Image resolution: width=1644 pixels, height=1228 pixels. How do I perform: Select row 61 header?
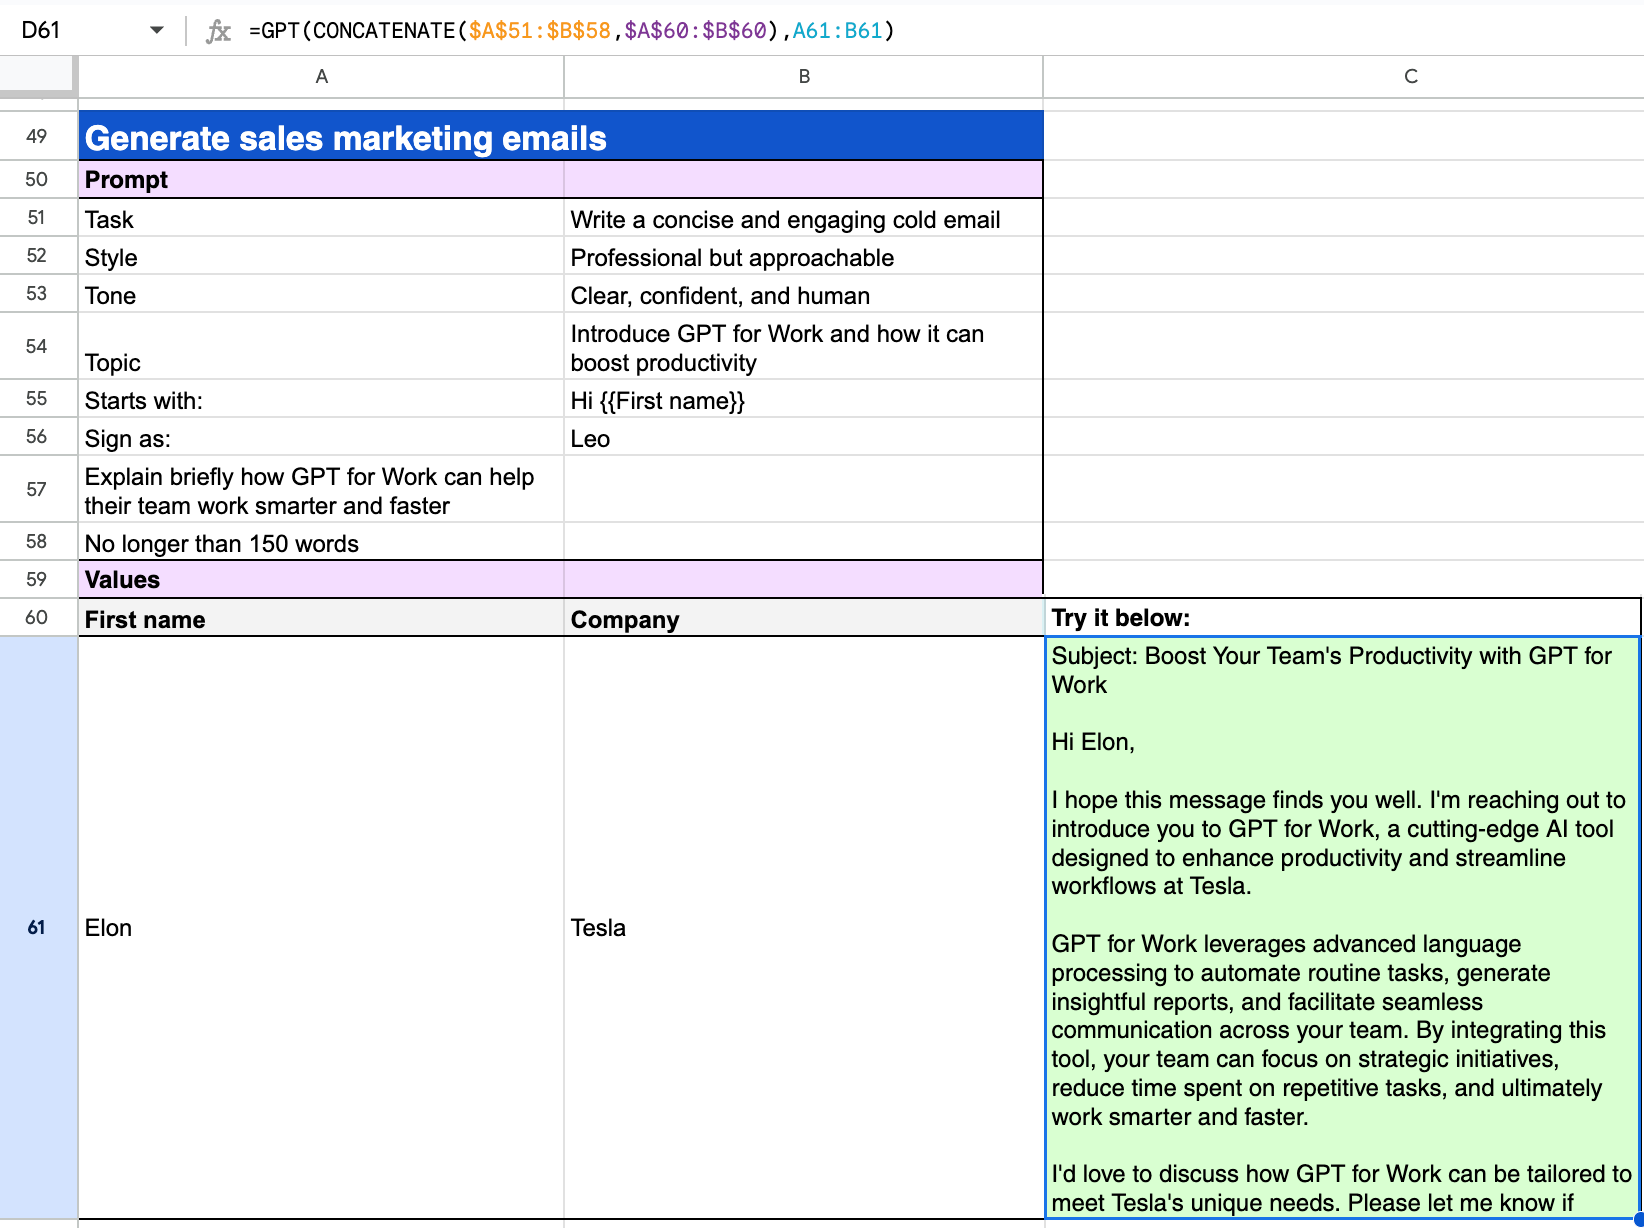[37, 927]
